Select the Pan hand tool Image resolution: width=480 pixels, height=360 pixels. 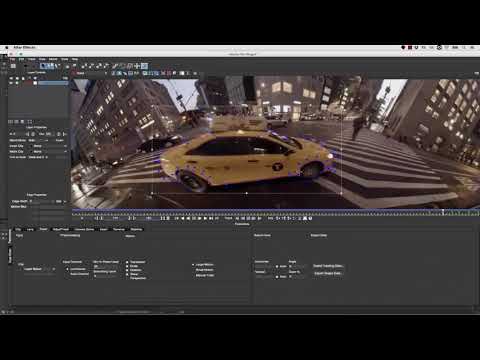tap(67, 66)
